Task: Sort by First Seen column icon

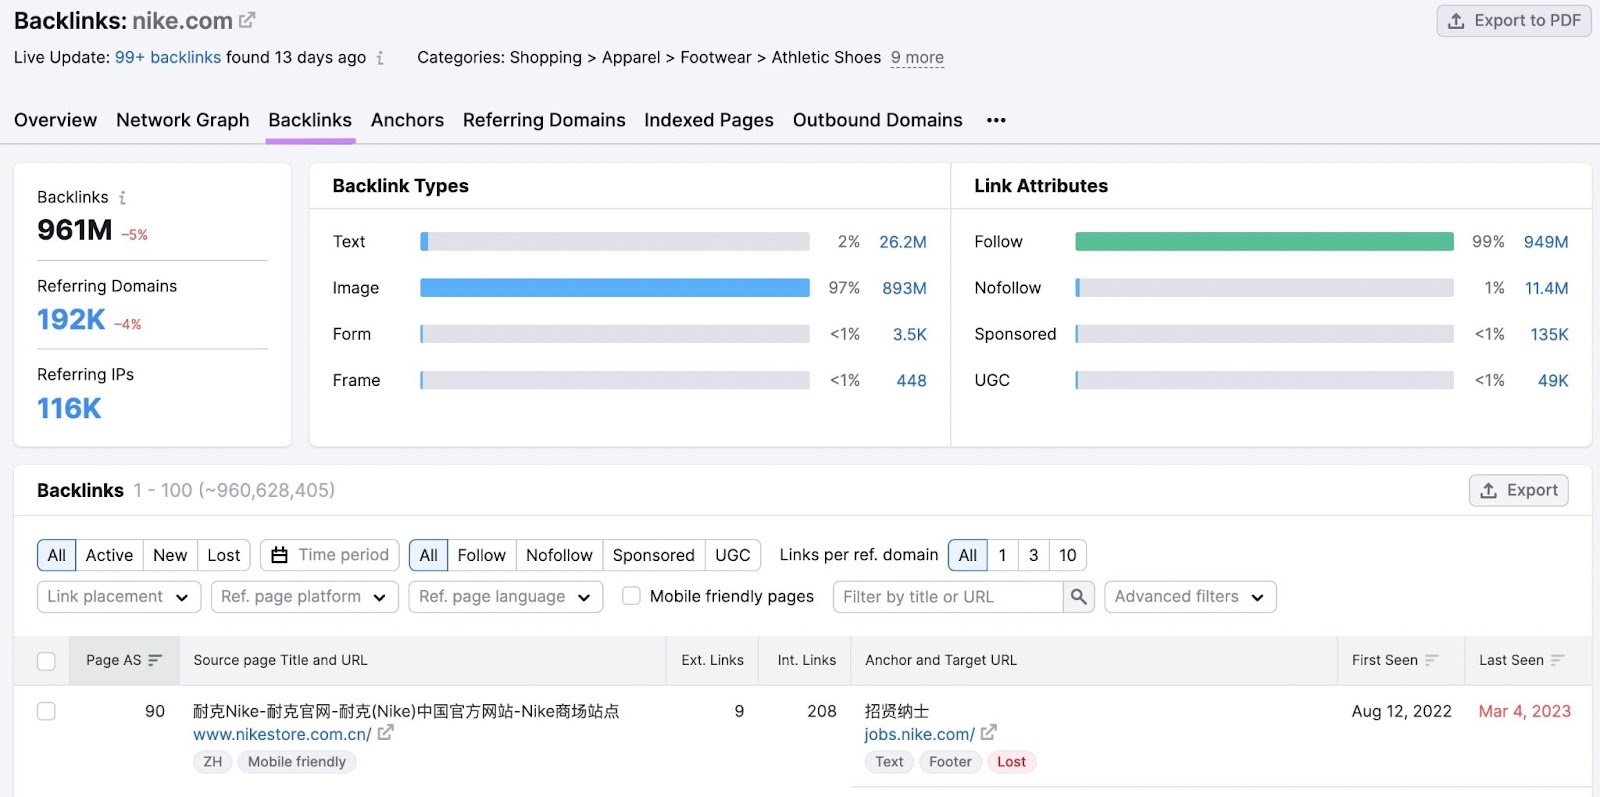Action: point(1431,661)
